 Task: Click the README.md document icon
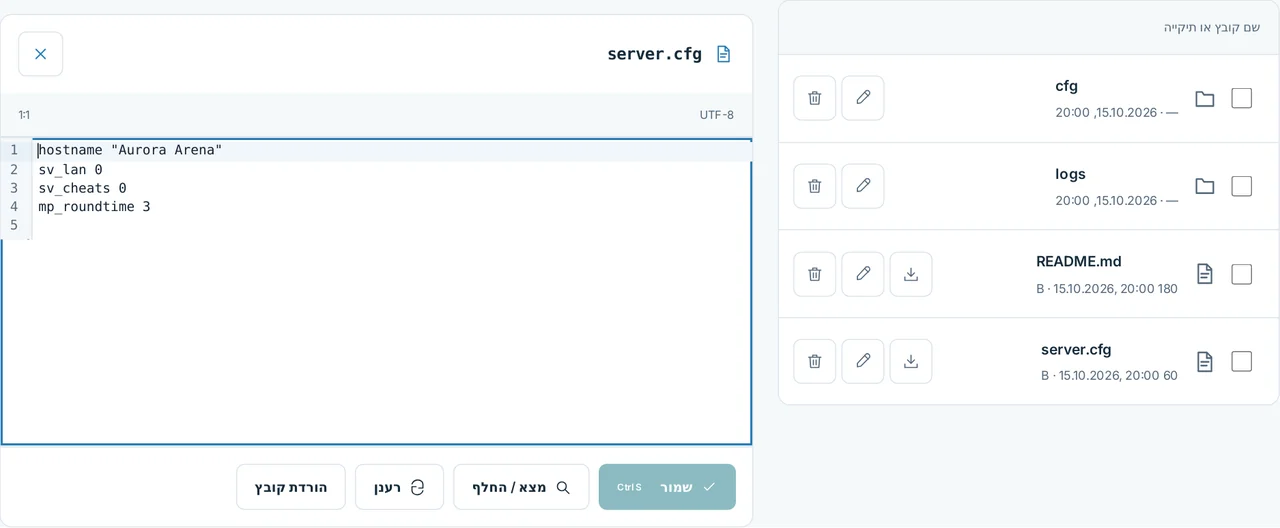(1205, 274)
